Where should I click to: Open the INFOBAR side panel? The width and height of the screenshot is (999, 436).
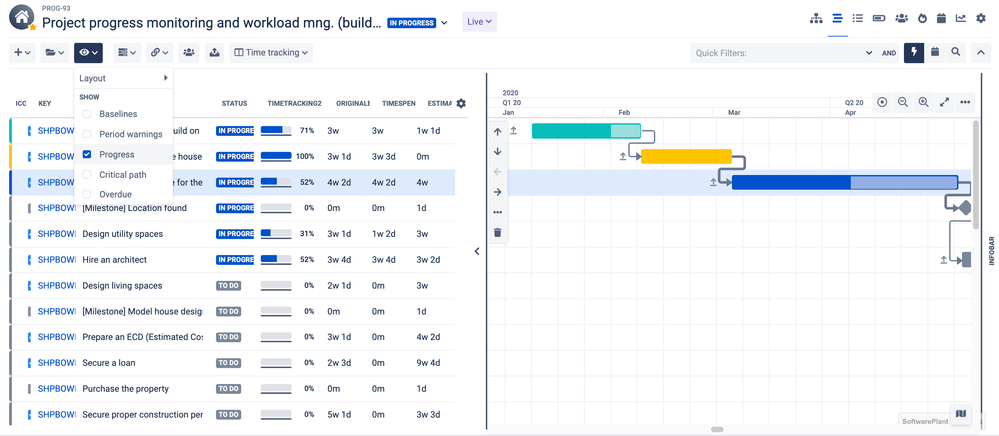point(990,252)
